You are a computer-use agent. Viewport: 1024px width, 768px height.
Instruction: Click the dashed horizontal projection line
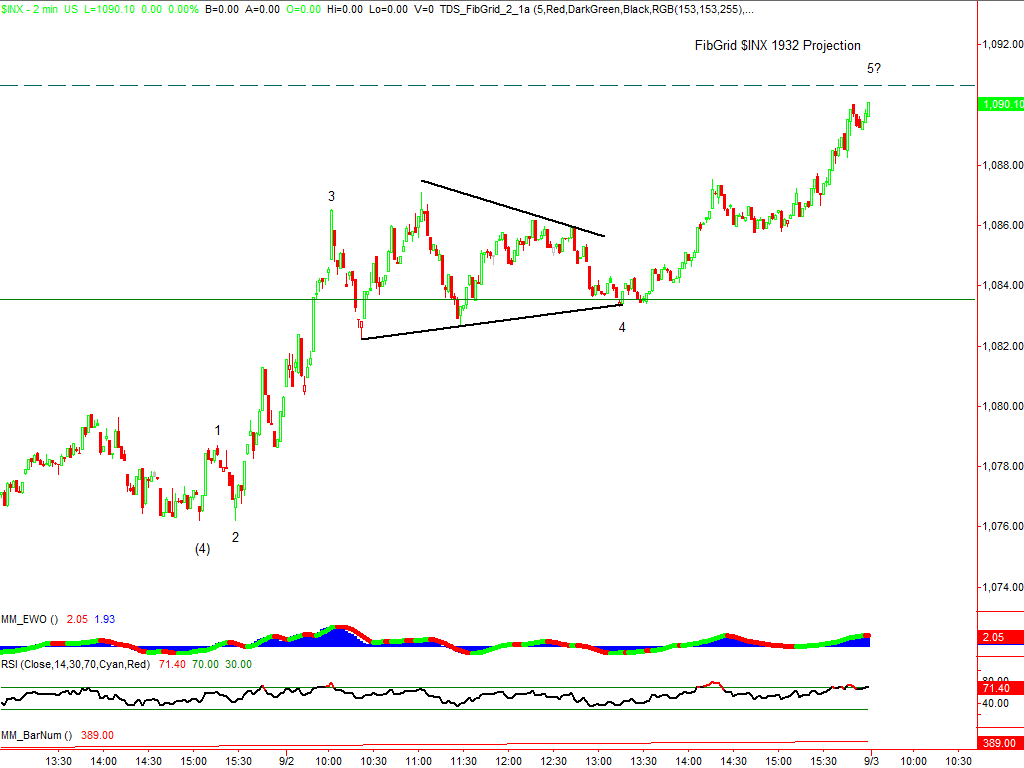pyautogui.click(x=500, y=86)
